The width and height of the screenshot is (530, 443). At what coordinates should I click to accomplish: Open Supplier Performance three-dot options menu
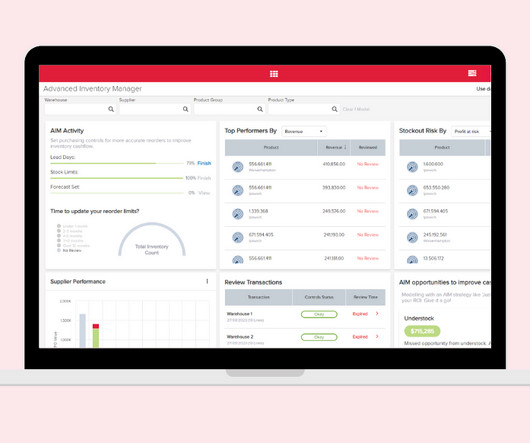(207, 281)
